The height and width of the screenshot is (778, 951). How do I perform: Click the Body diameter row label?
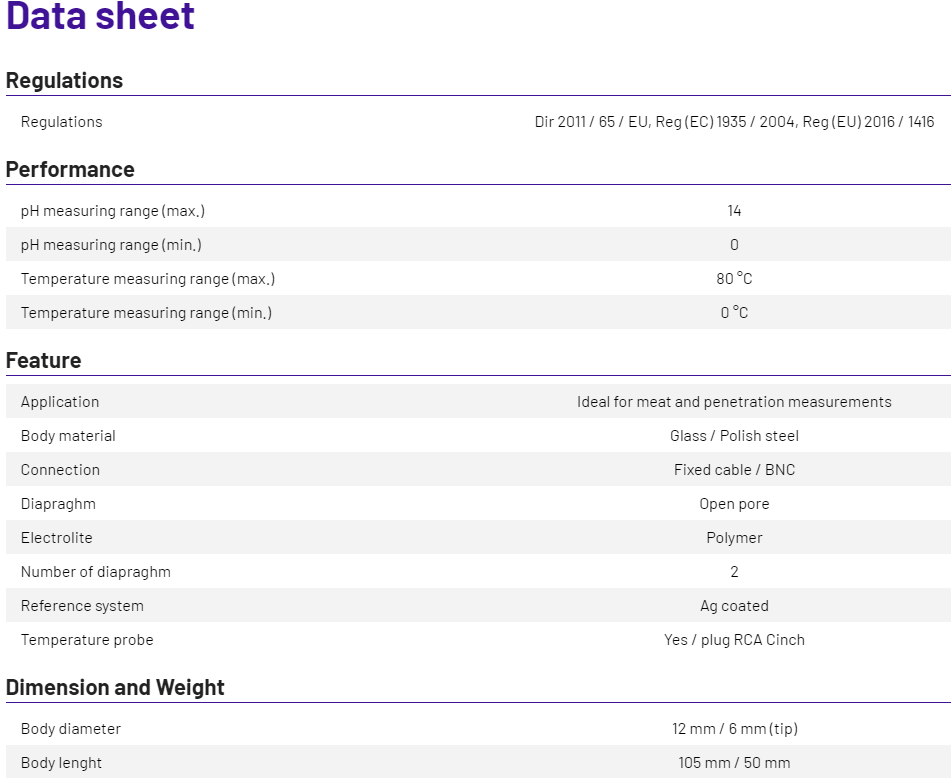[x=71, y=729]
